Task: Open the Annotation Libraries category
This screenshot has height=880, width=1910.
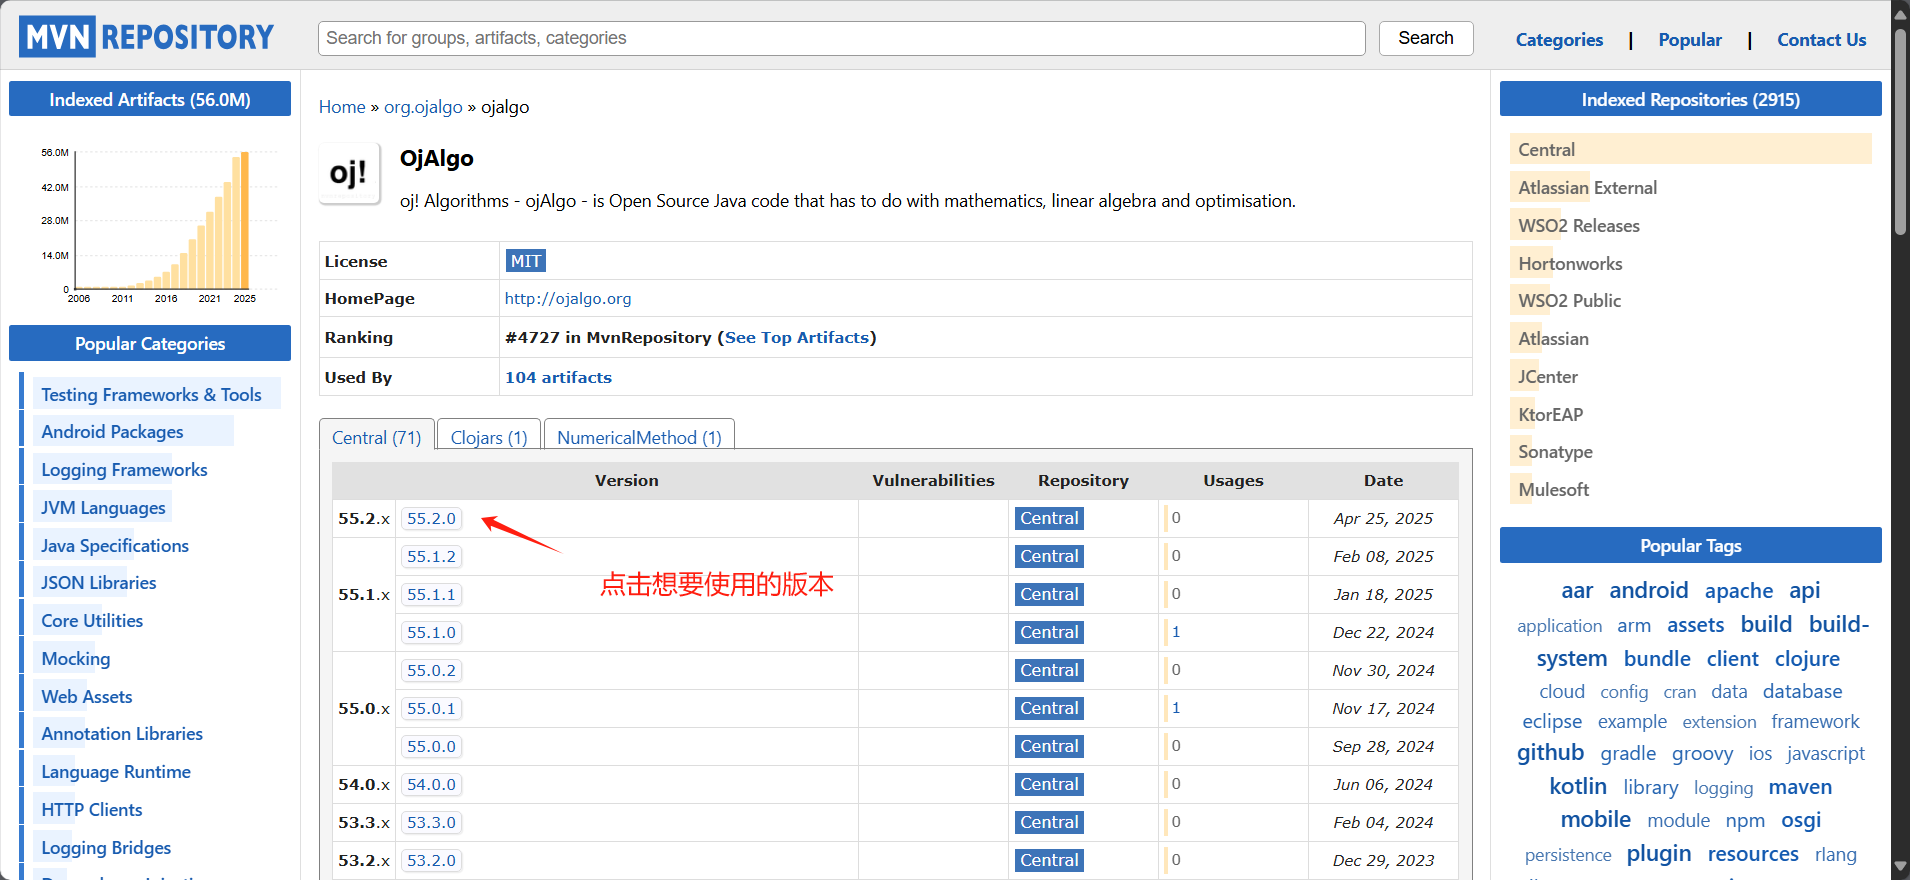Action: (x=122, y=734)
